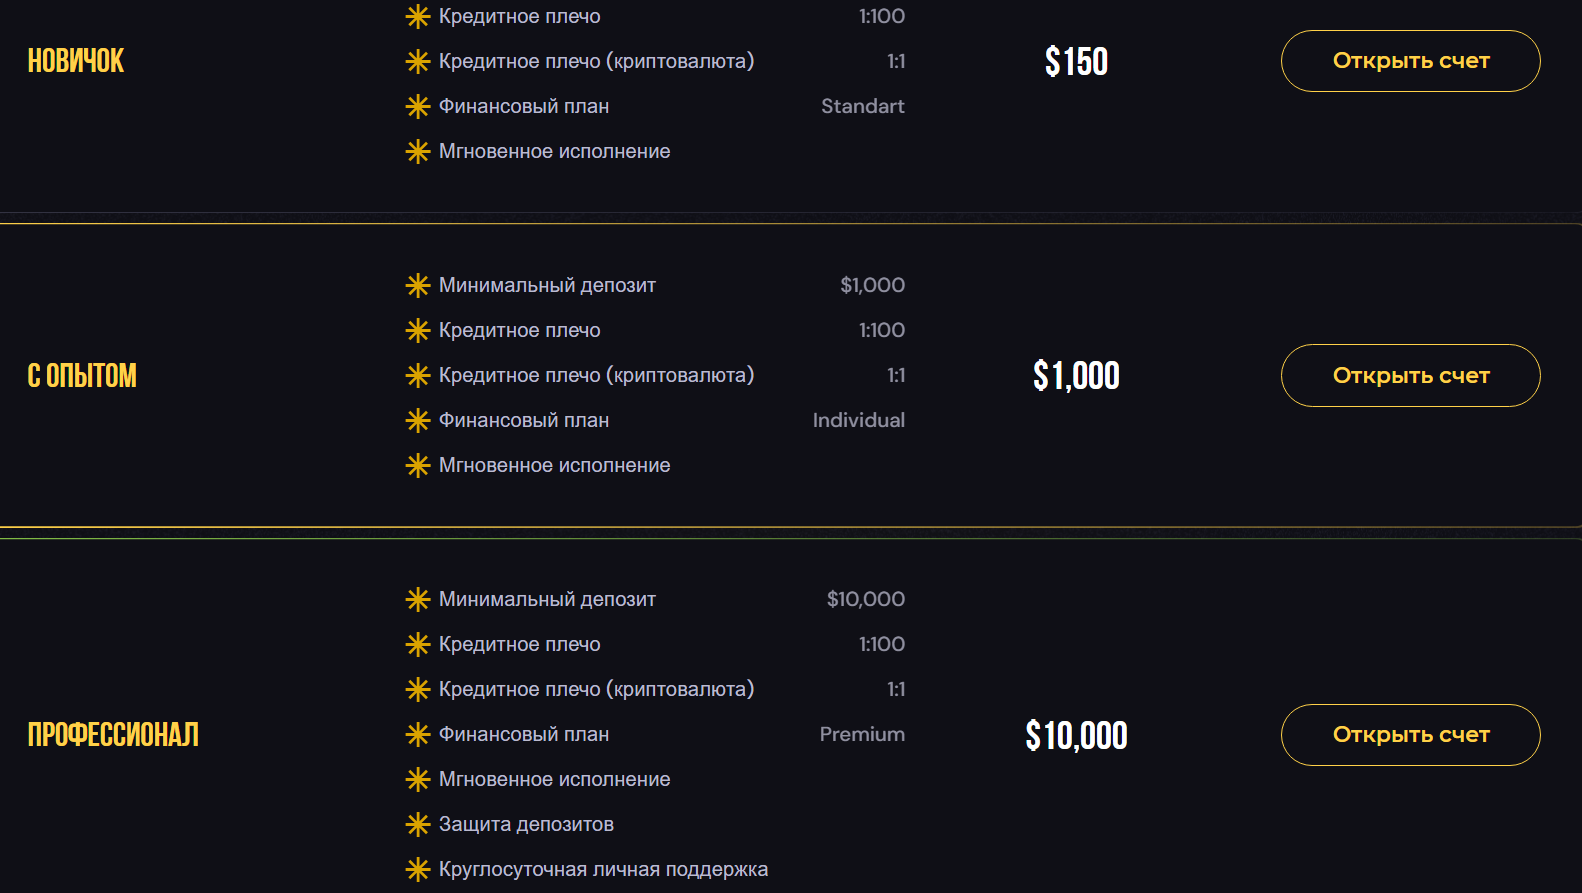The width and height of the screenshot is (1582, 893).
Task: Select the ПРОФЕССИОНАЛ plan title
Action: 113,735
